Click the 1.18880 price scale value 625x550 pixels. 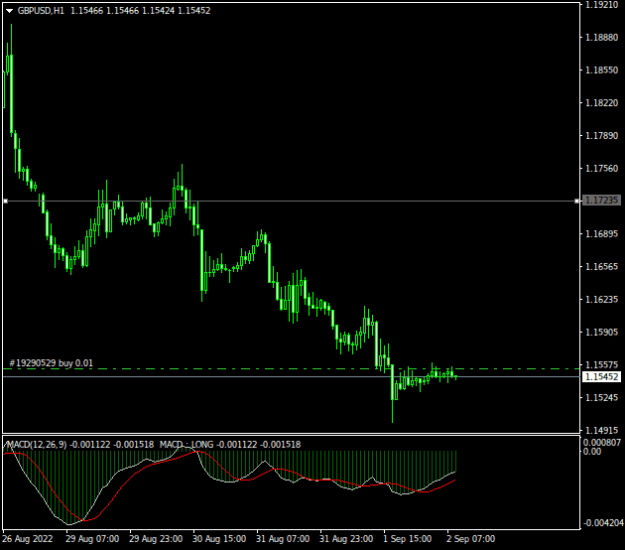601,37
